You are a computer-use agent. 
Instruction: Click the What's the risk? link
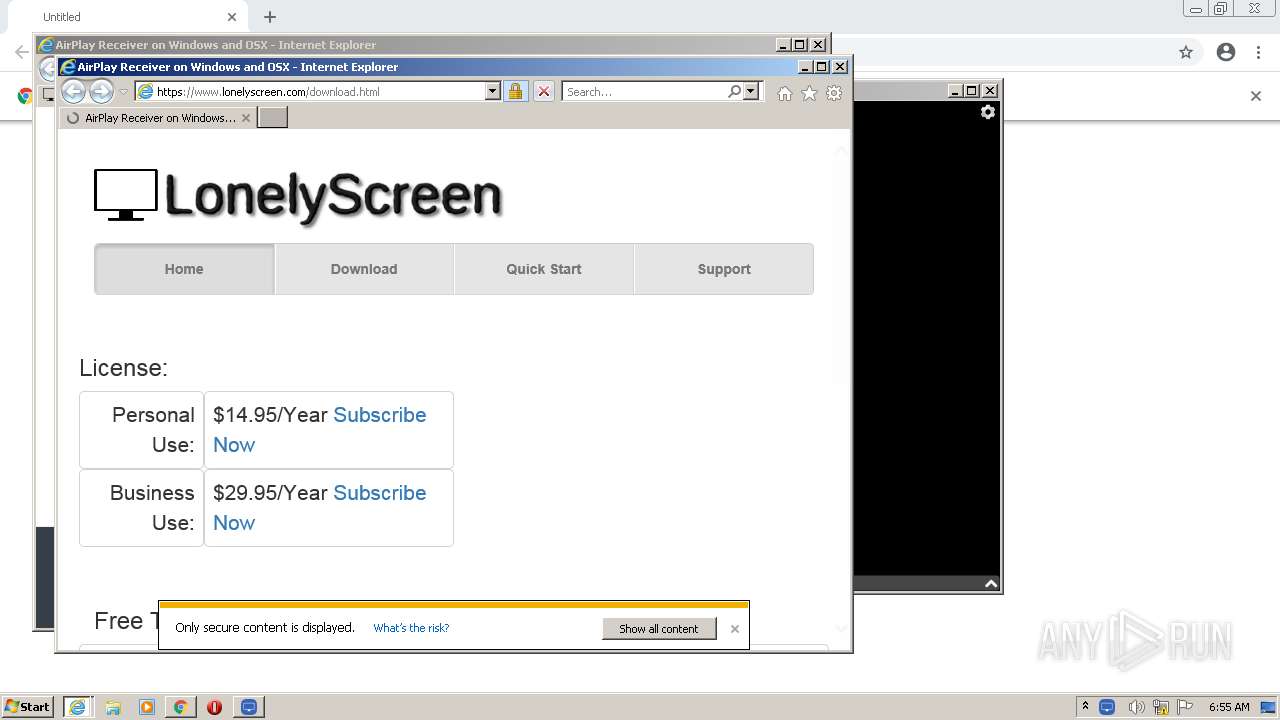pos(411,628)
